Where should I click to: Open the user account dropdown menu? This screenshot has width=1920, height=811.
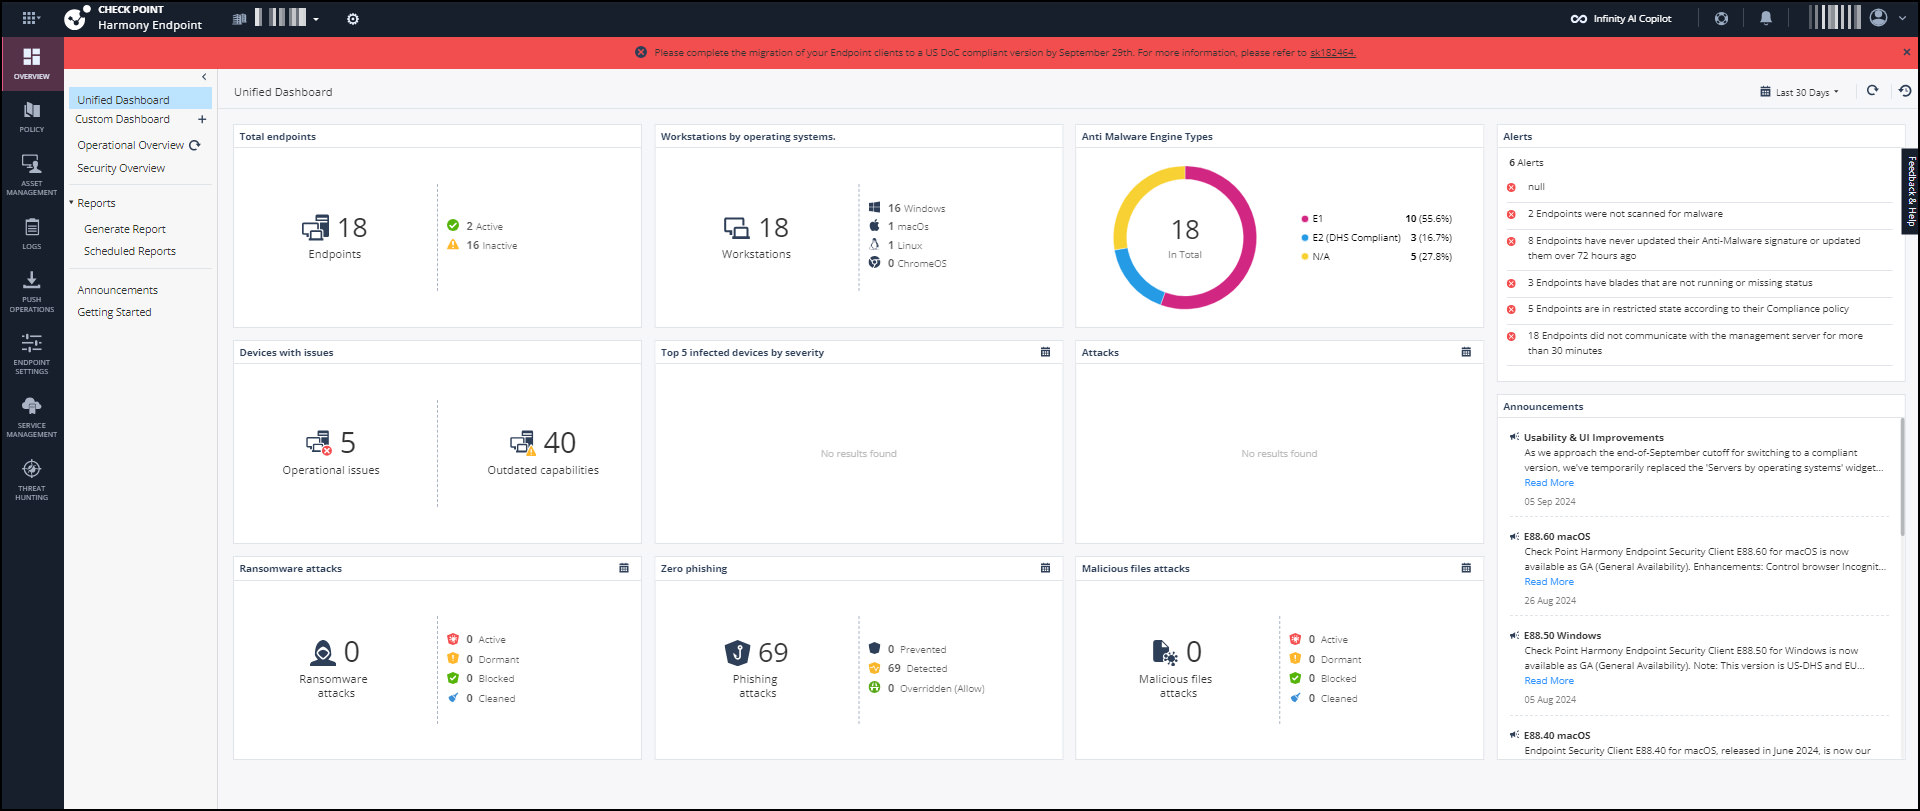click(1885, 18)
